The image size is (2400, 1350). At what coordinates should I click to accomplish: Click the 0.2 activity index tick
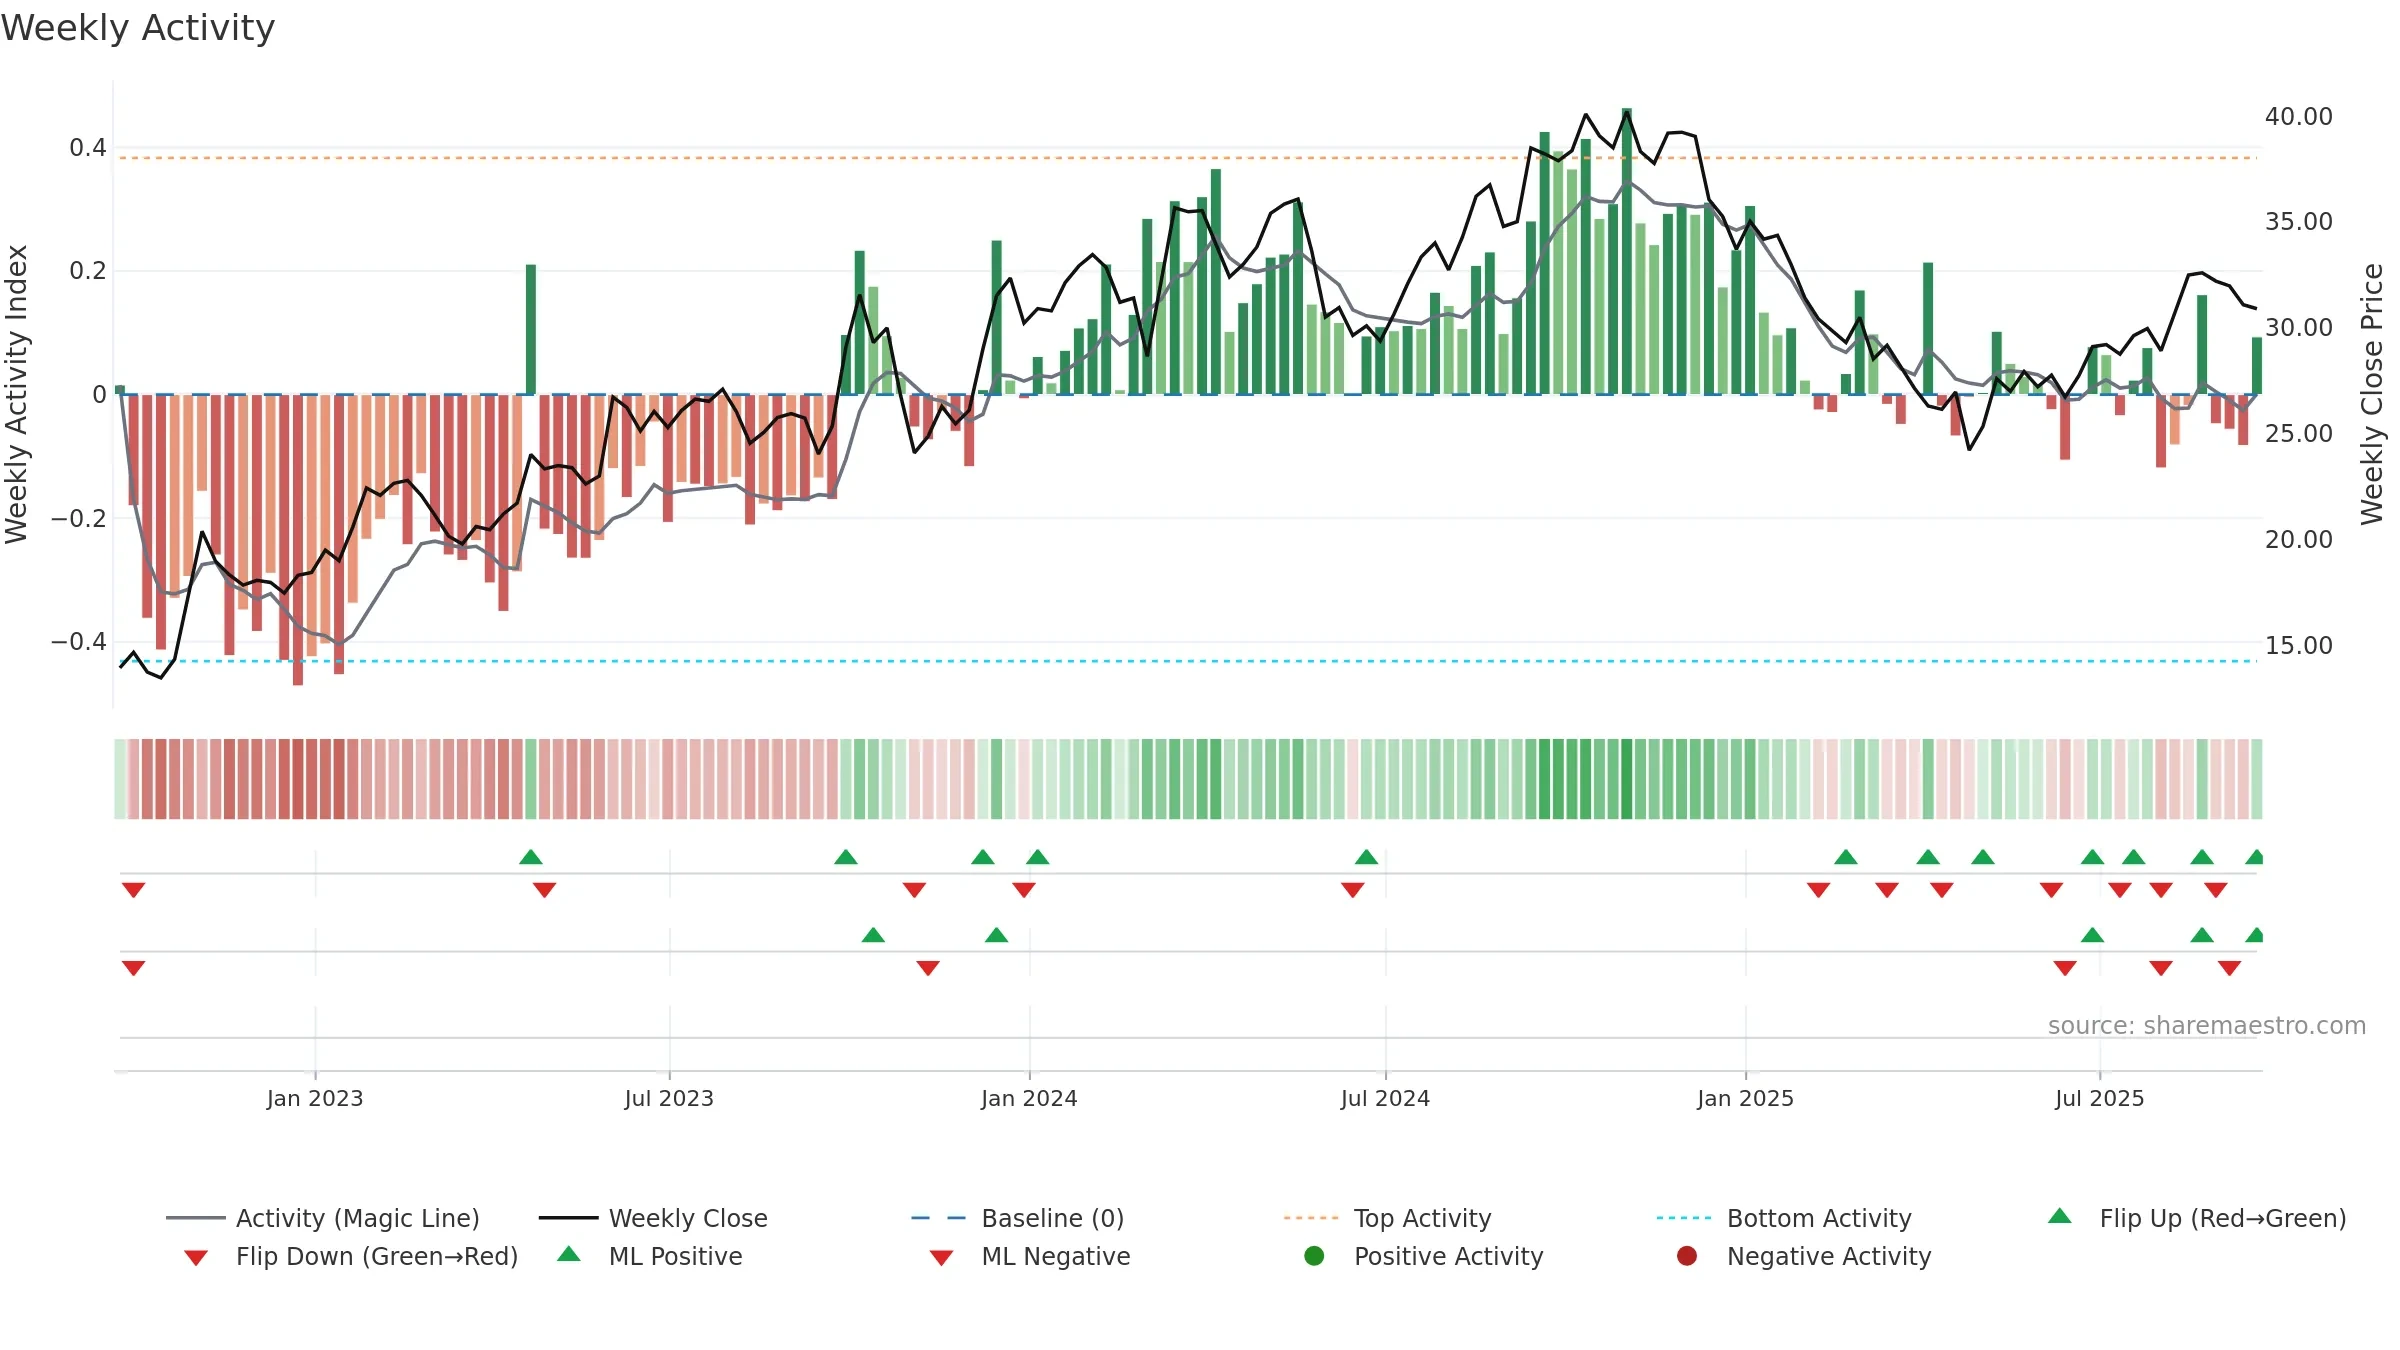click(x=87, y=271)
